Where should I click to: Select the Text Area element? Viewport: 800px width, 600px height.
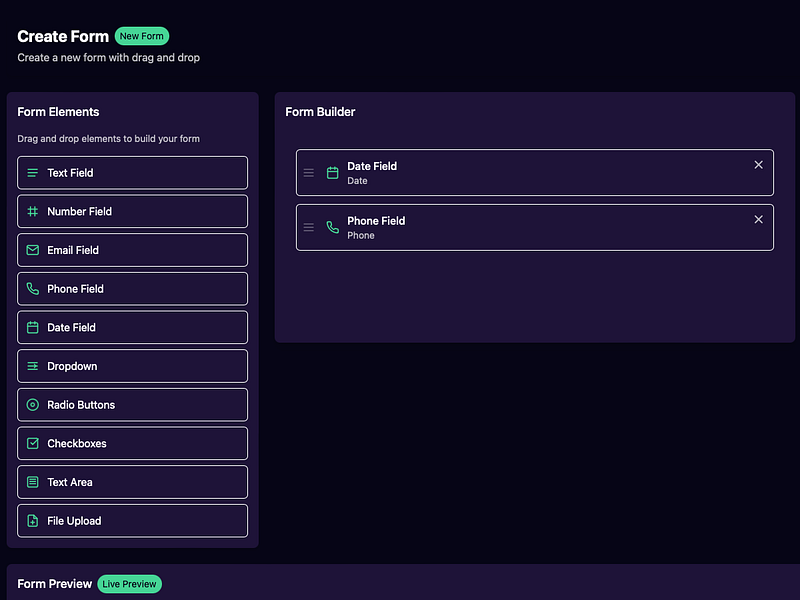click(x=133, y=482)
